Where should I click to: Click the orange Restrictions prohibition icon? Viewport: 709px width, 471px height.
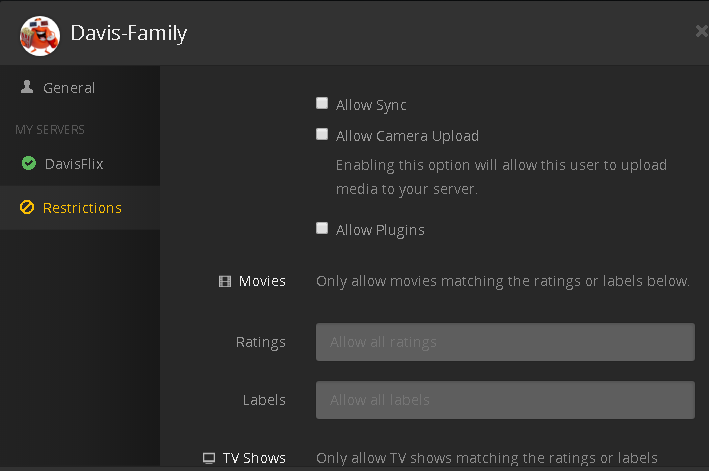[x=27, y=208]
